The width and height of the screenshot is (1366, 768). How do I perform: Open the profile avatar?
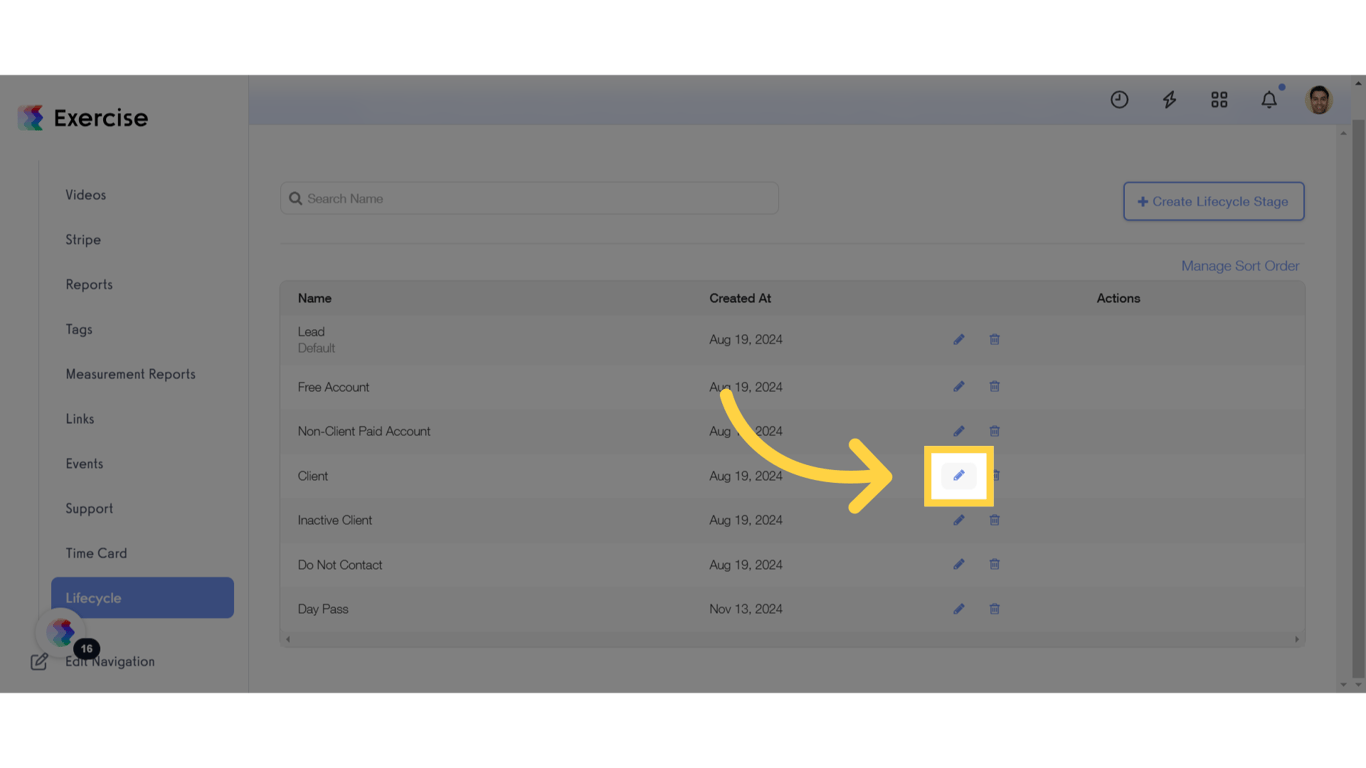point(1318,99)
